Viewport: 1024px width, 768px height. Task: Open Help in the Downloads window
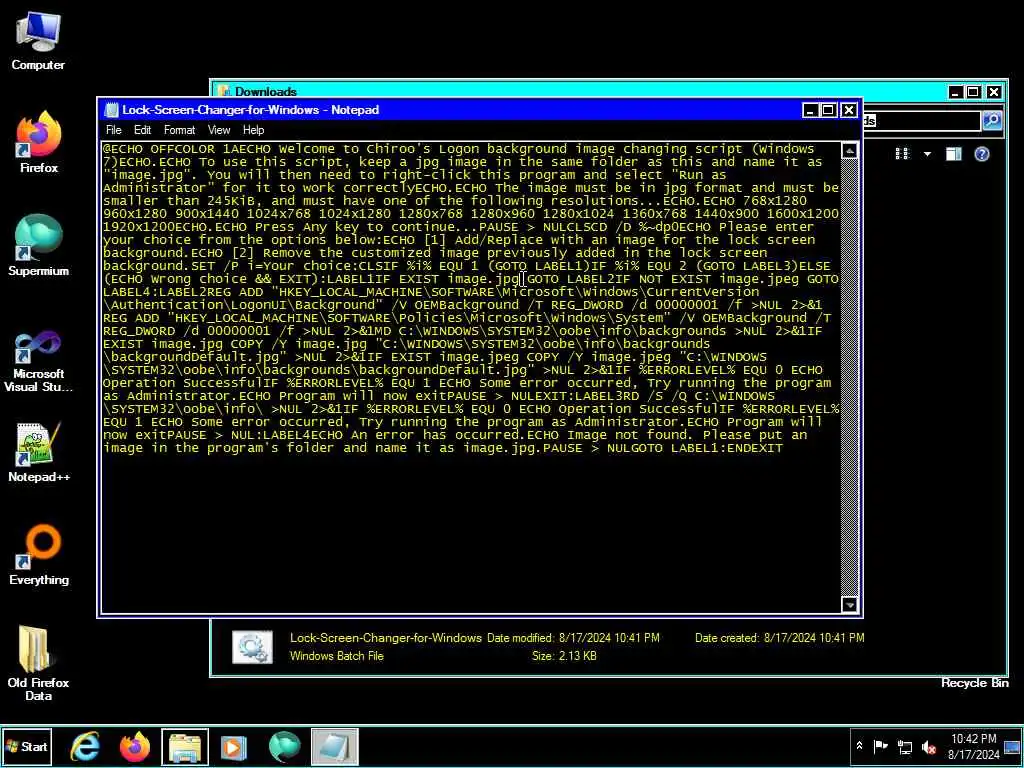(x=982, y=154)
